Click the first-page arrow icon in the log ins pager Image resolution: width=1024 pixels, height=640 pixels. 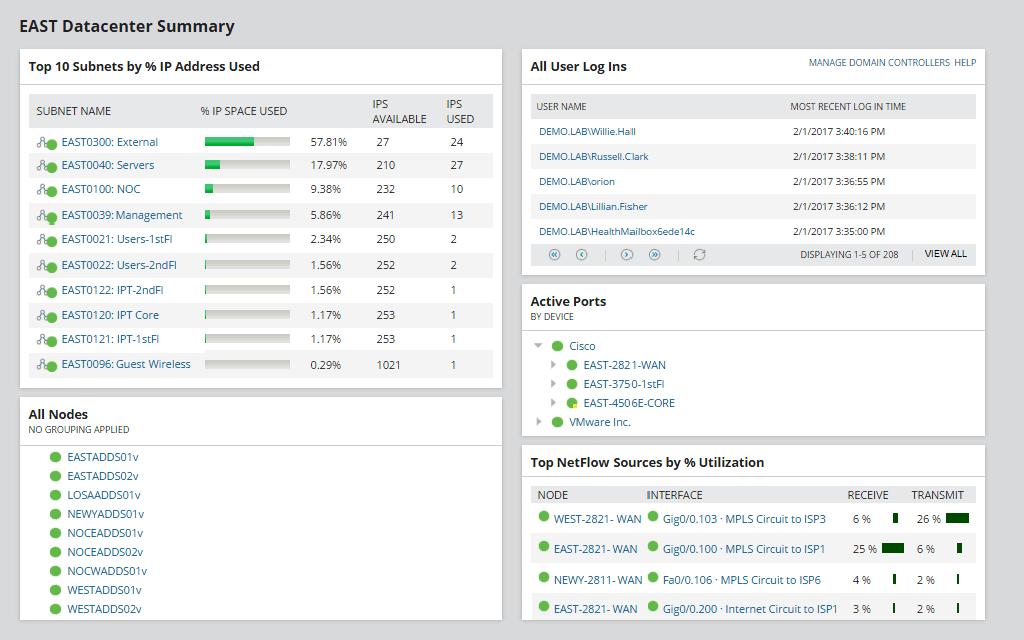tap(554, 255)
